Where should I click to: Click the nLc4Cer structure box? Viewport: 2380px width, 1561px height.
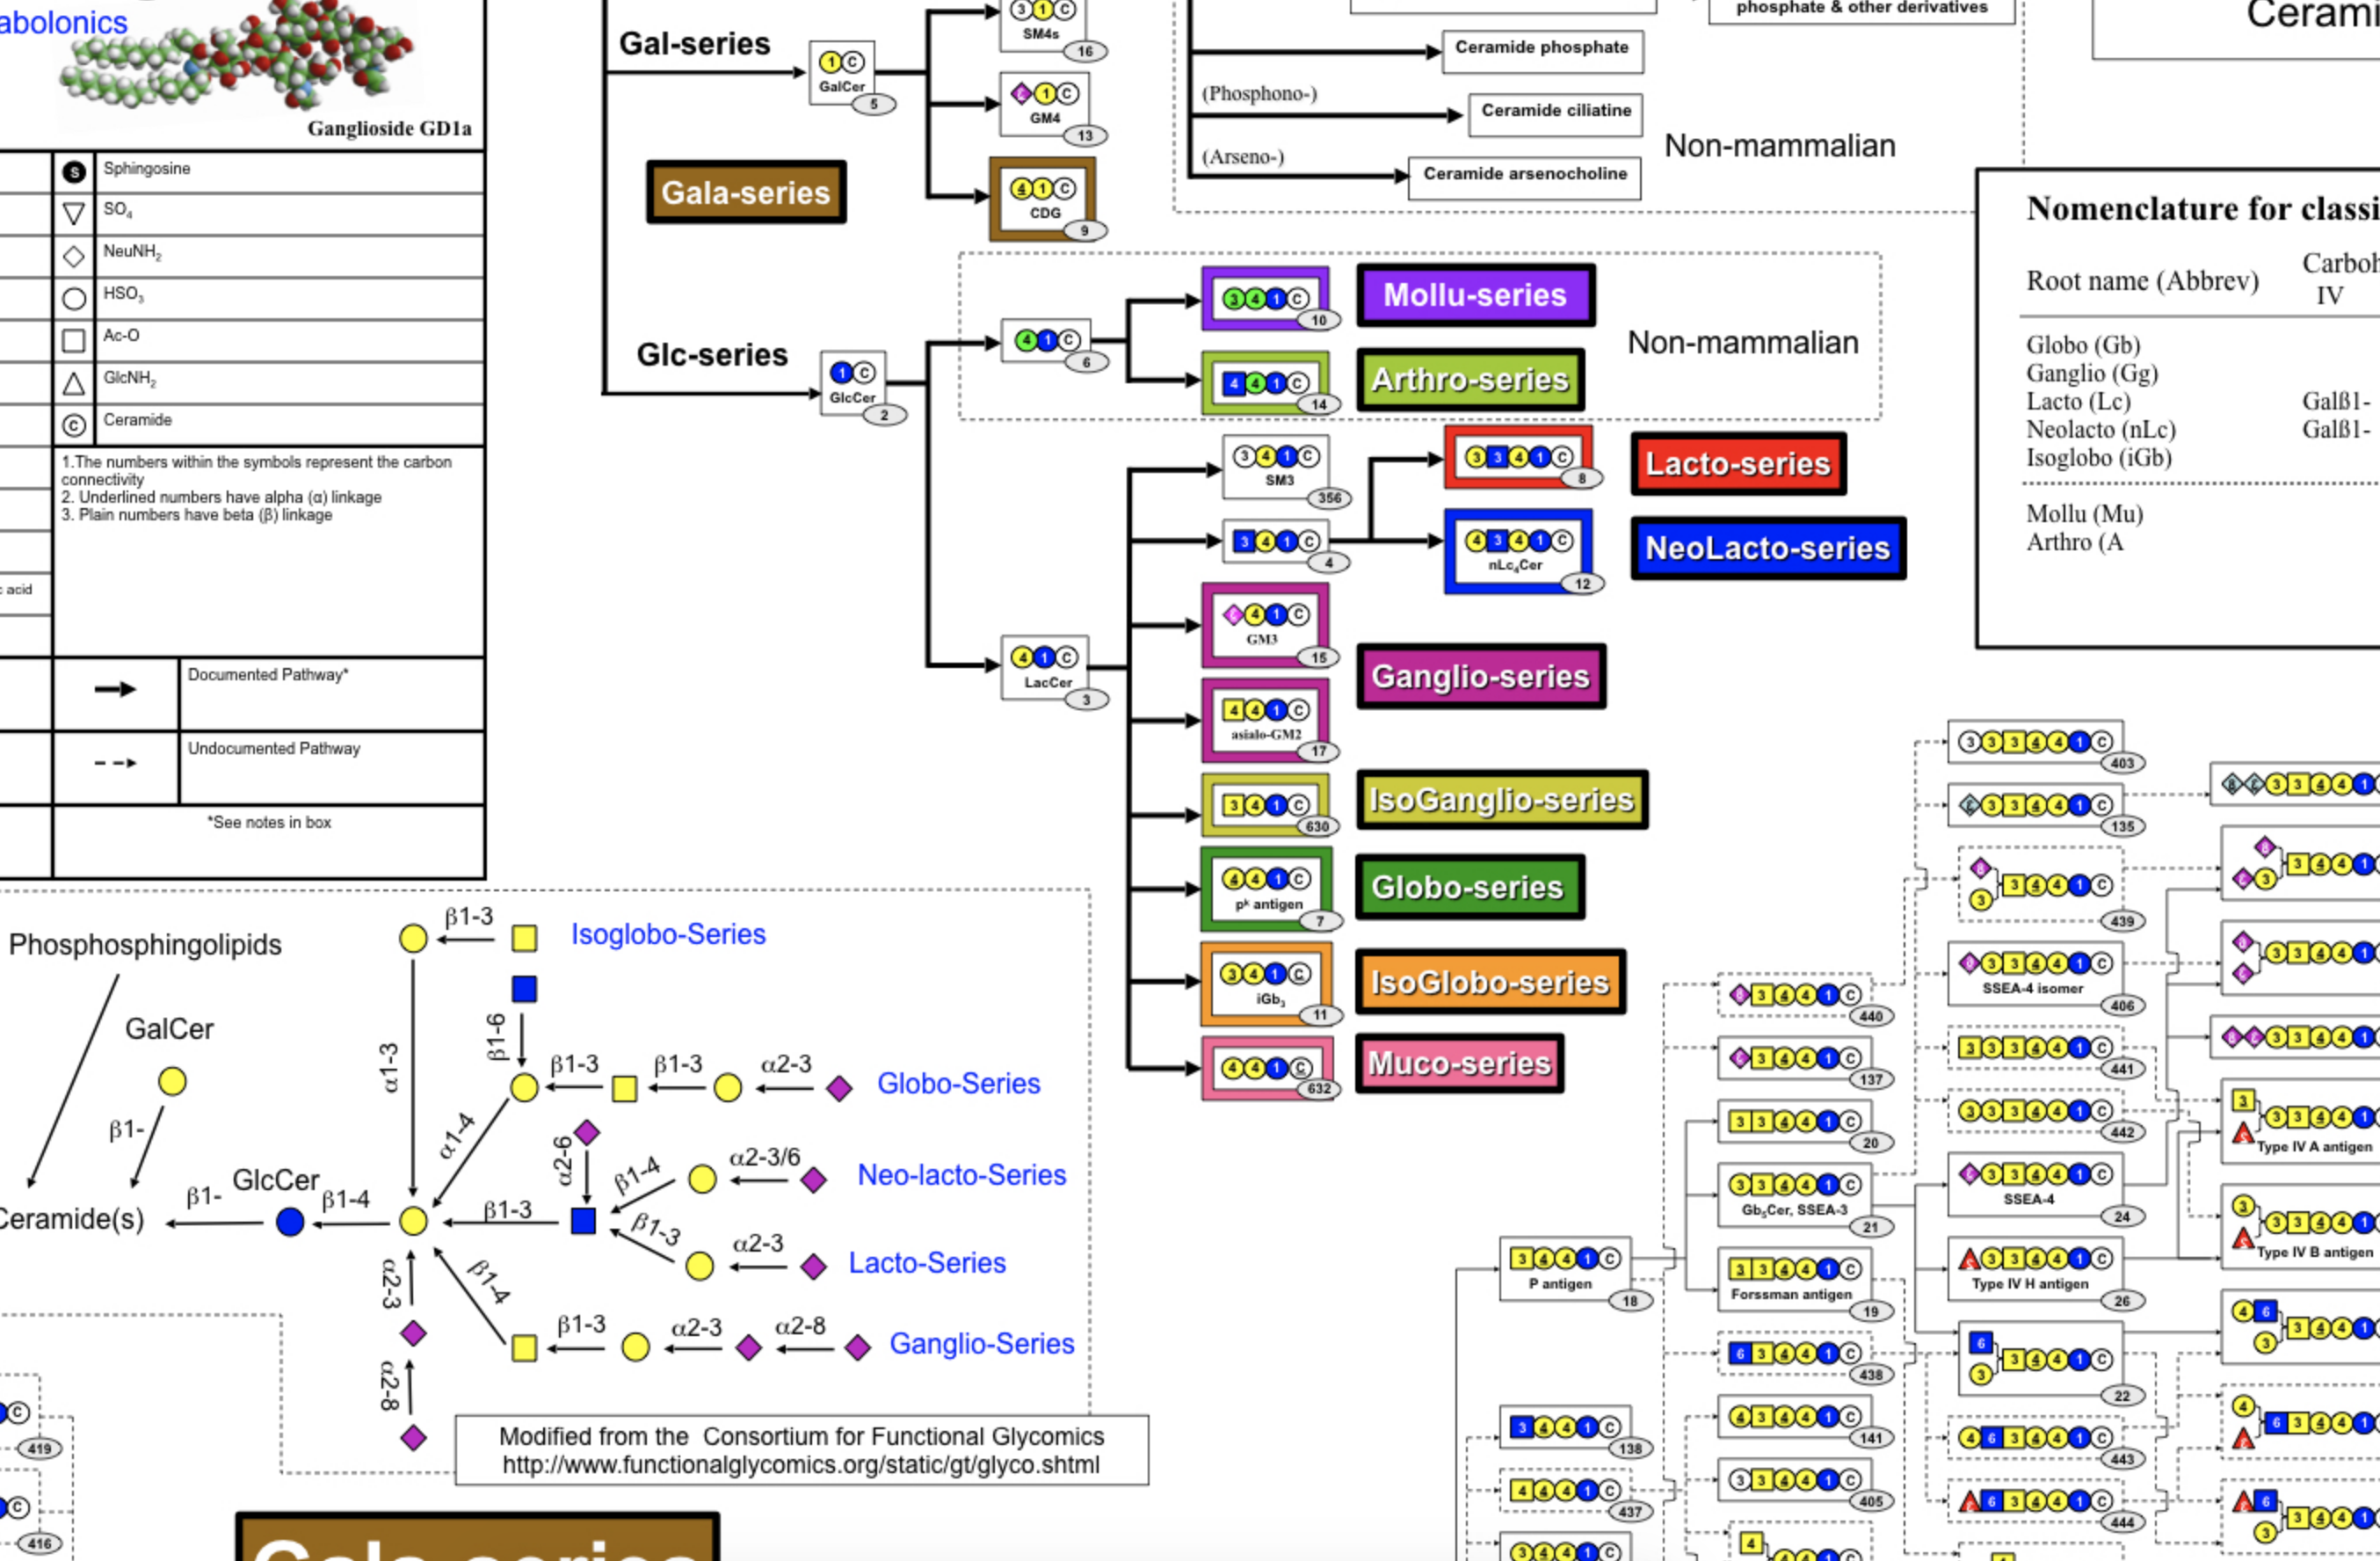(x=1517, y=551)
